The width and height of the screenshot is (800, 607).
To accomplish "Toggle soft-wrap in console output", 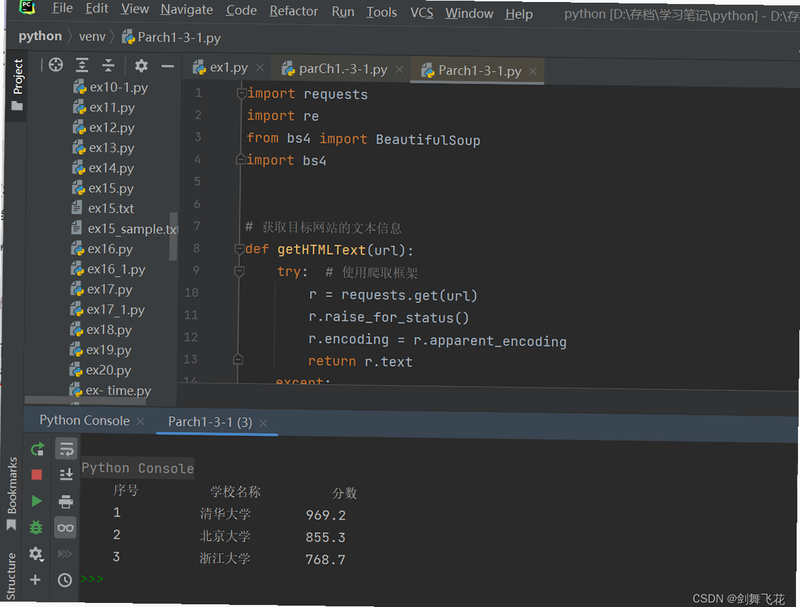I will click(x=66, y=449).
